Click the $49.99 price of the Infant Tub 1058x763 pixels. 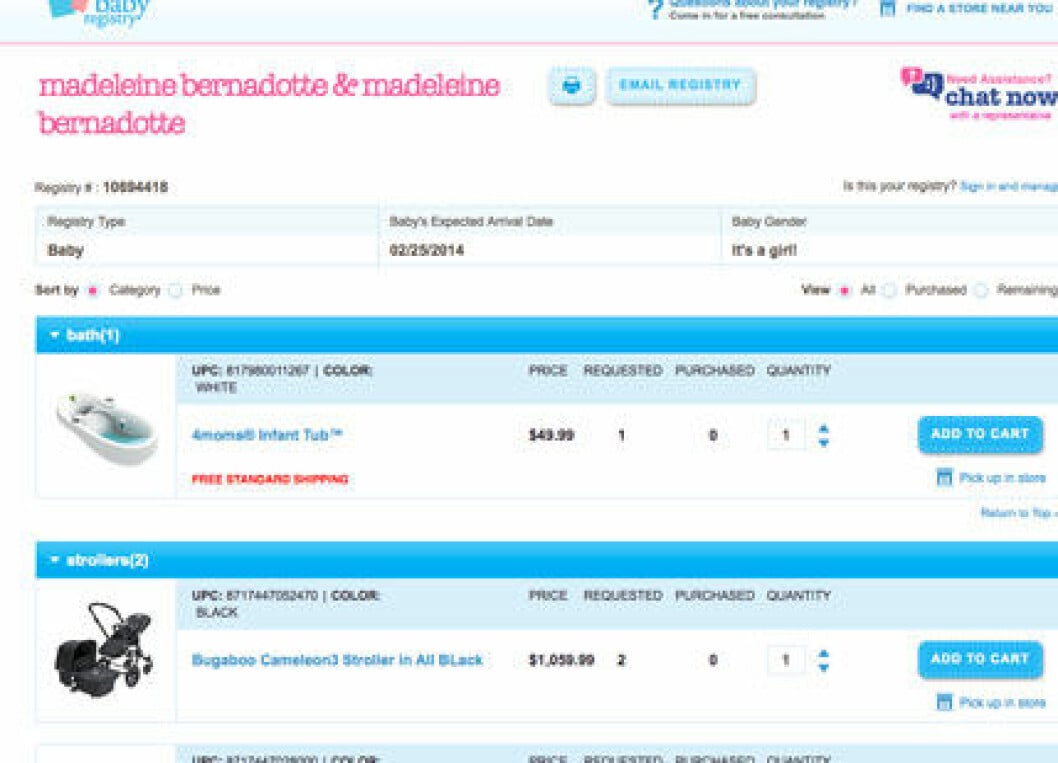551,435
